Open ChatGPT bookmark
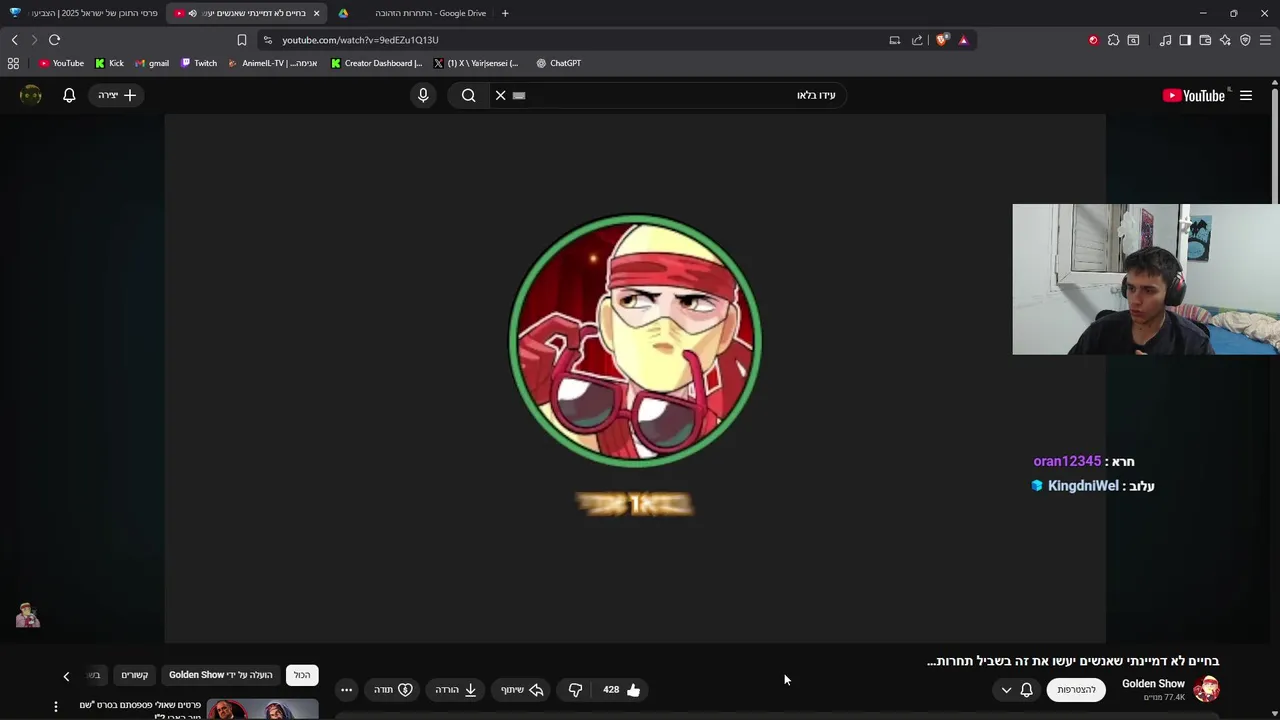Screen dimensions: 1280x720 (558, 63)
